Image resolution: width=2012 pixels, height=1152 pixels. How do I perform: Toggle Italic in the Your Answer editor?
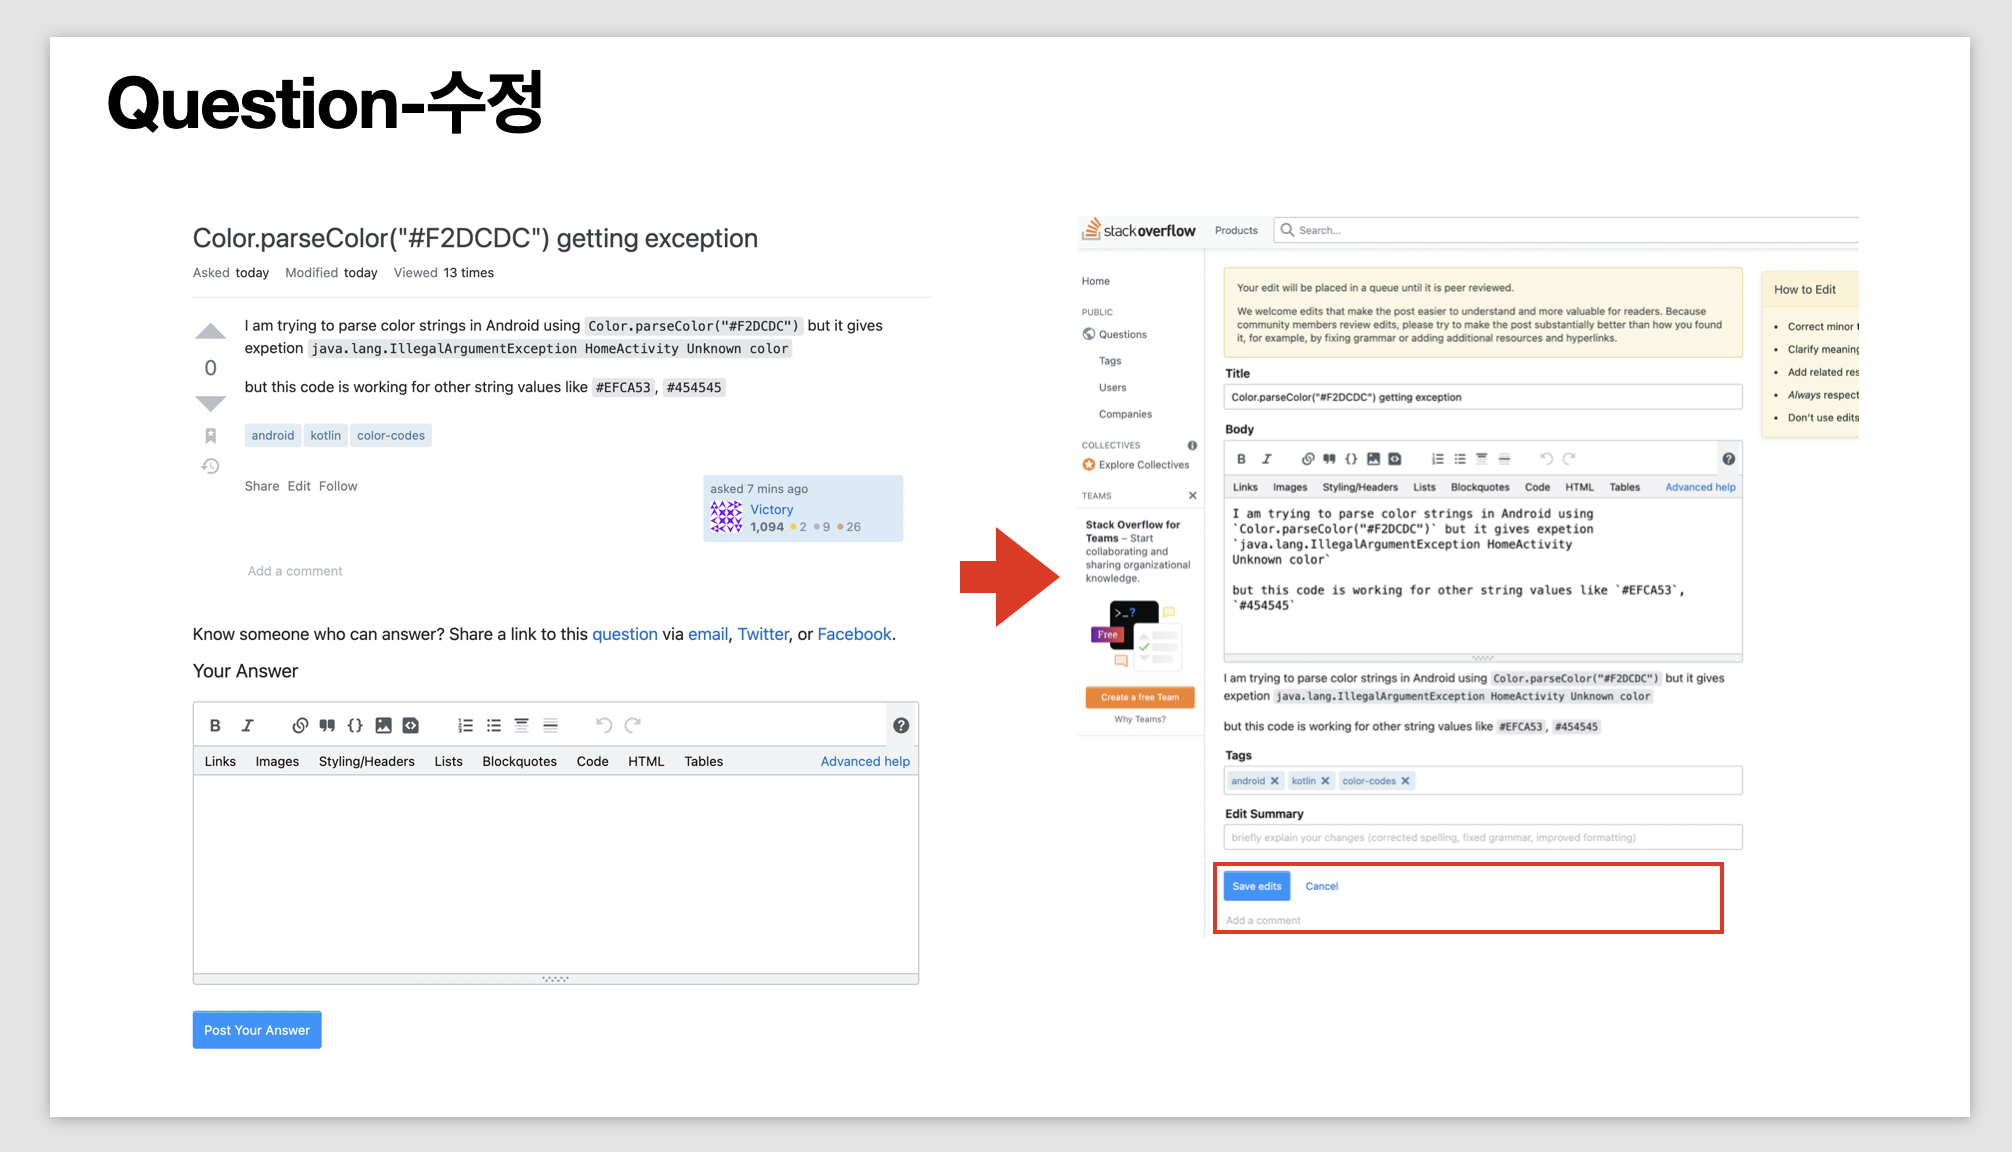click(x=247, y=725)
